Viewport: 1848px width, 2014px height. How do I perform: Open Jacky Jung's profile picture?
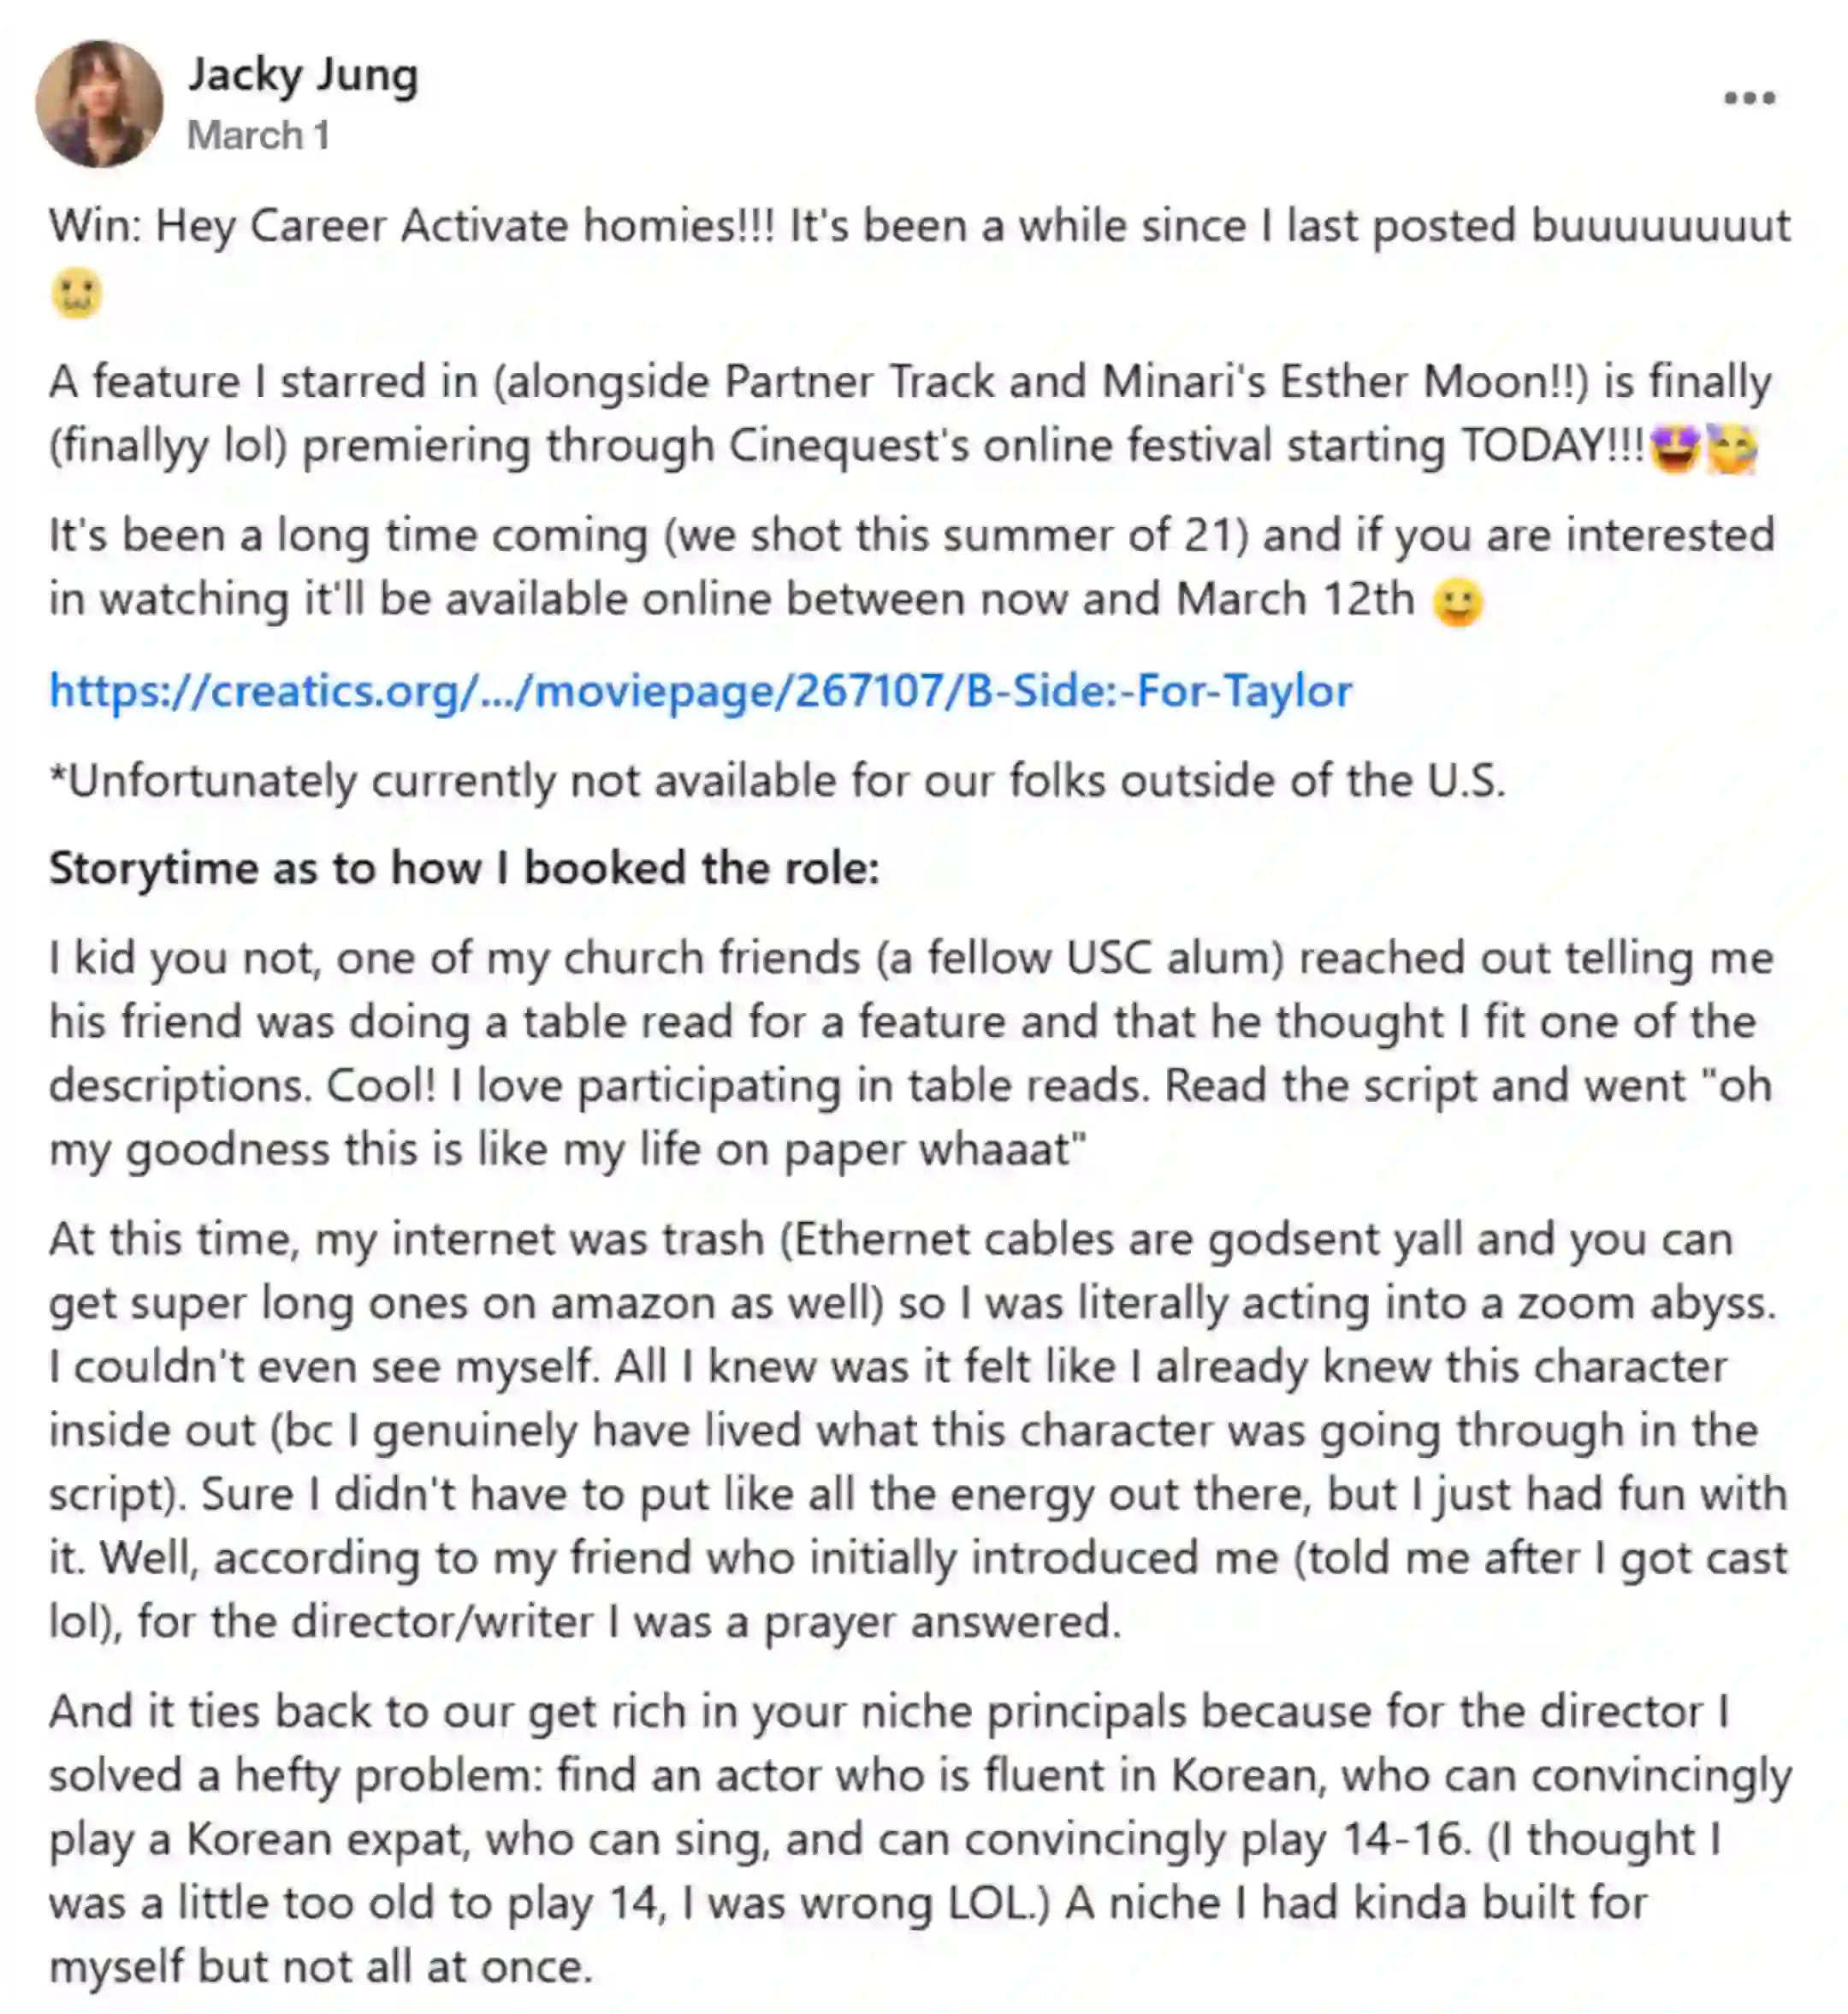pyautogui.click(x=99, y=103)
